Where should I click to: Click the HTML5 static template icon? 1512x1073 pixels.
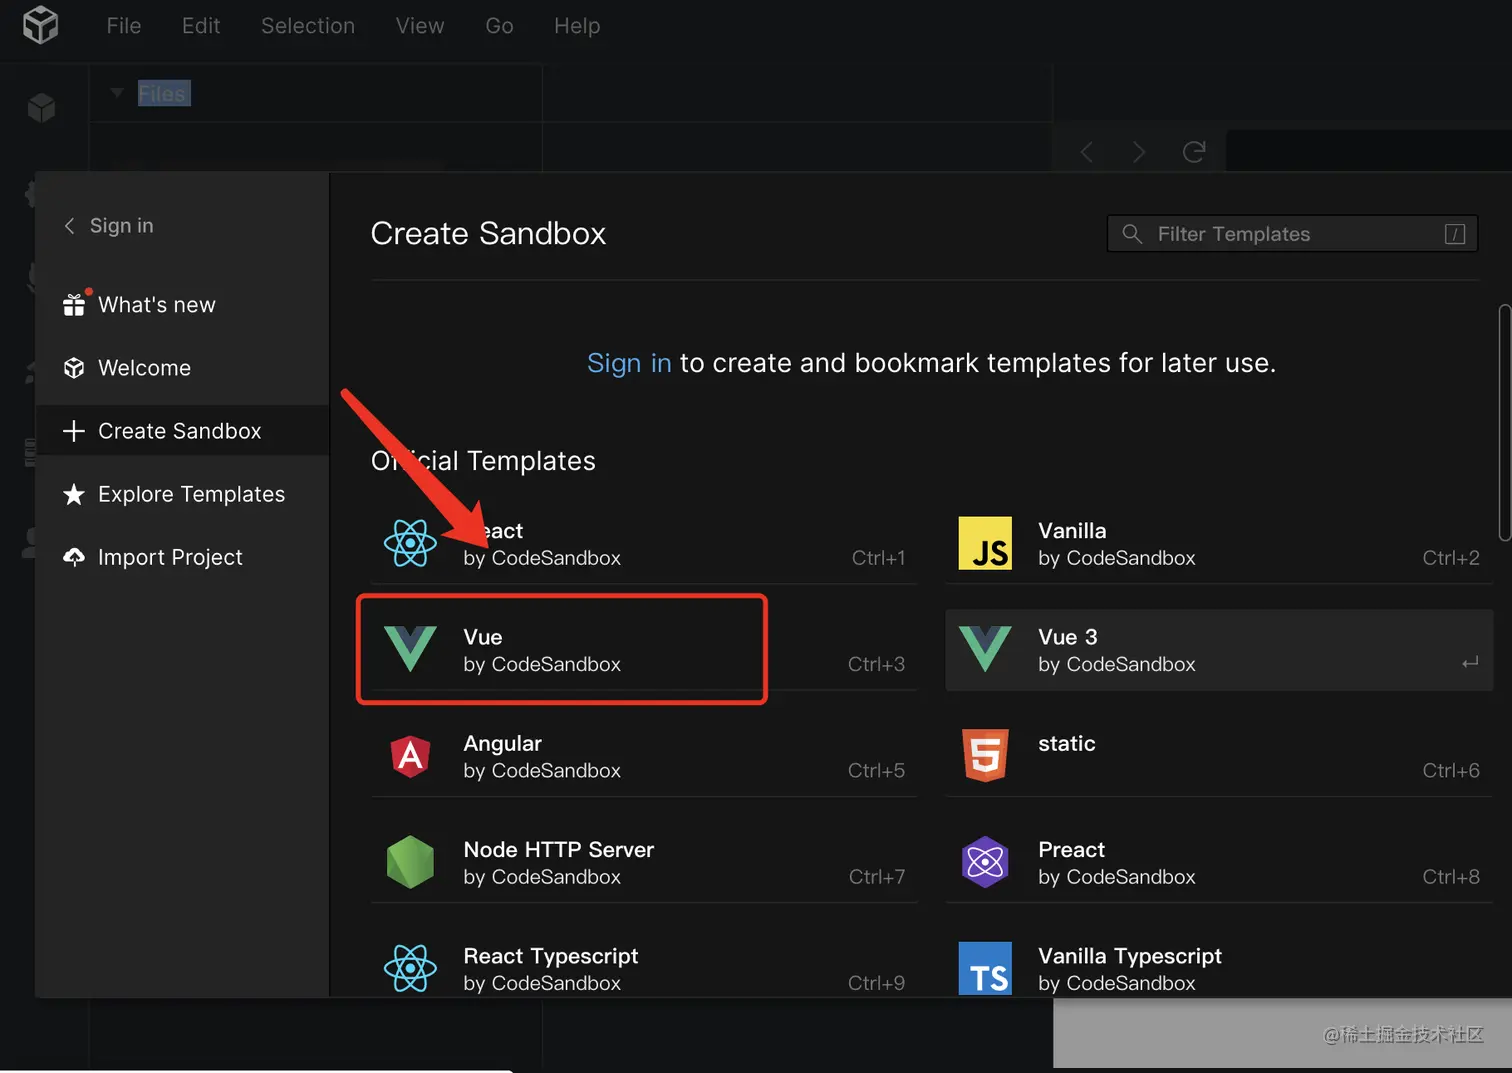click(x=985, y=755)
